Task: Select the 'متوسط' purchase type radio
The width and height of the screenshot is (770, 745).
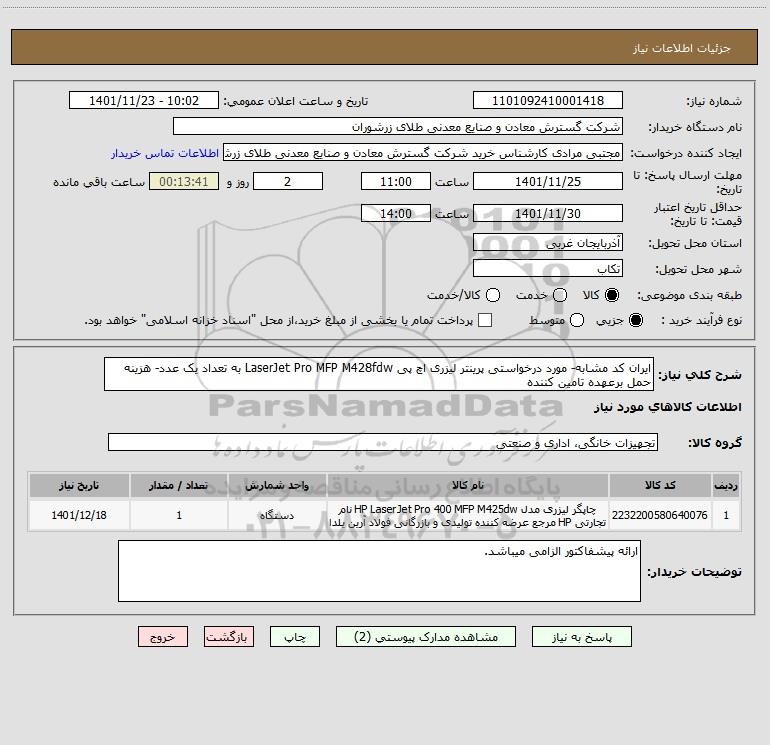Action: pos(577,320)
